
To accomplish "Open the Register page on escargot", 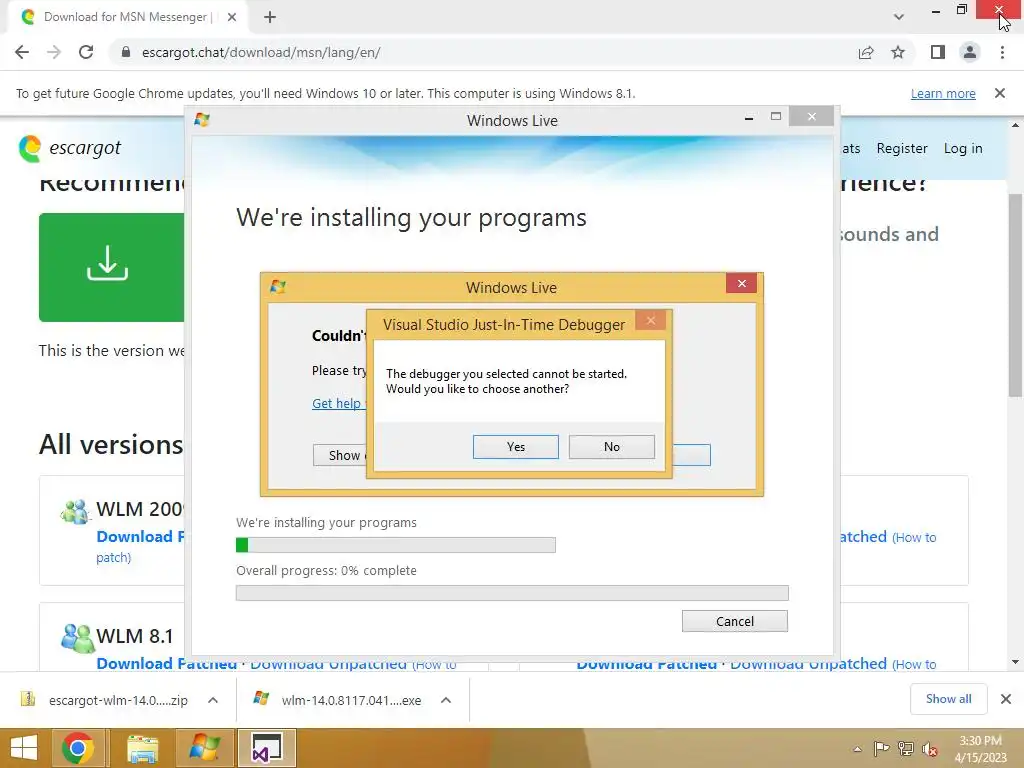I will click(902, 148).
